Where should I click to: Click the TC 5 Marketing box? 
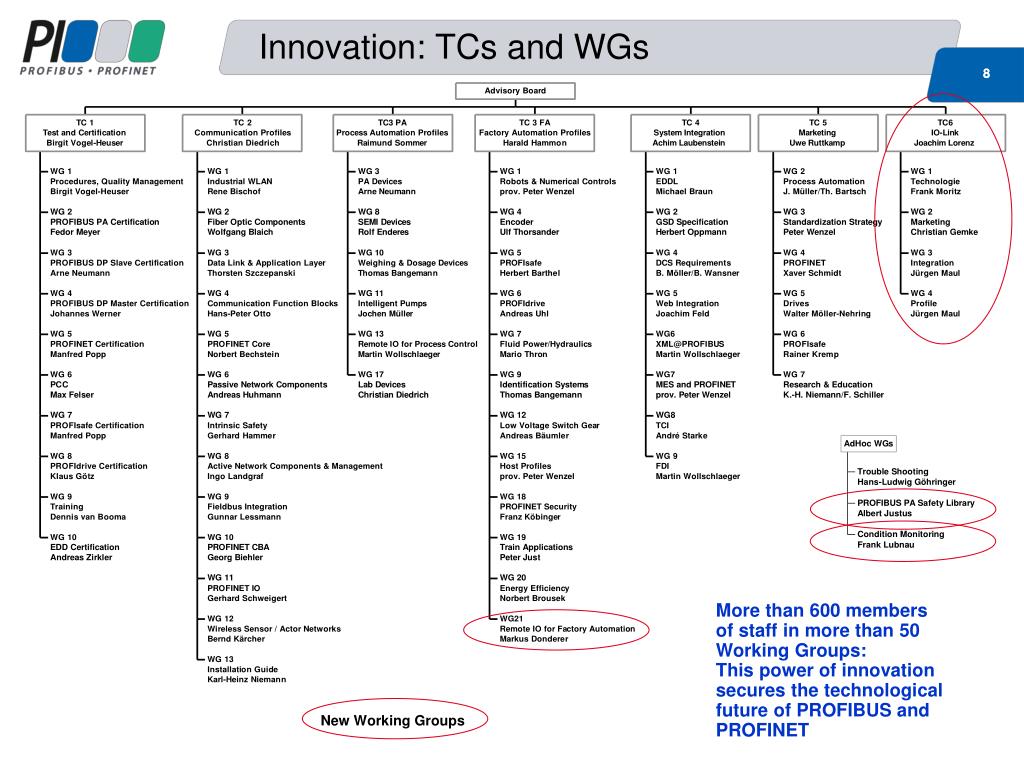click(818, 133)
